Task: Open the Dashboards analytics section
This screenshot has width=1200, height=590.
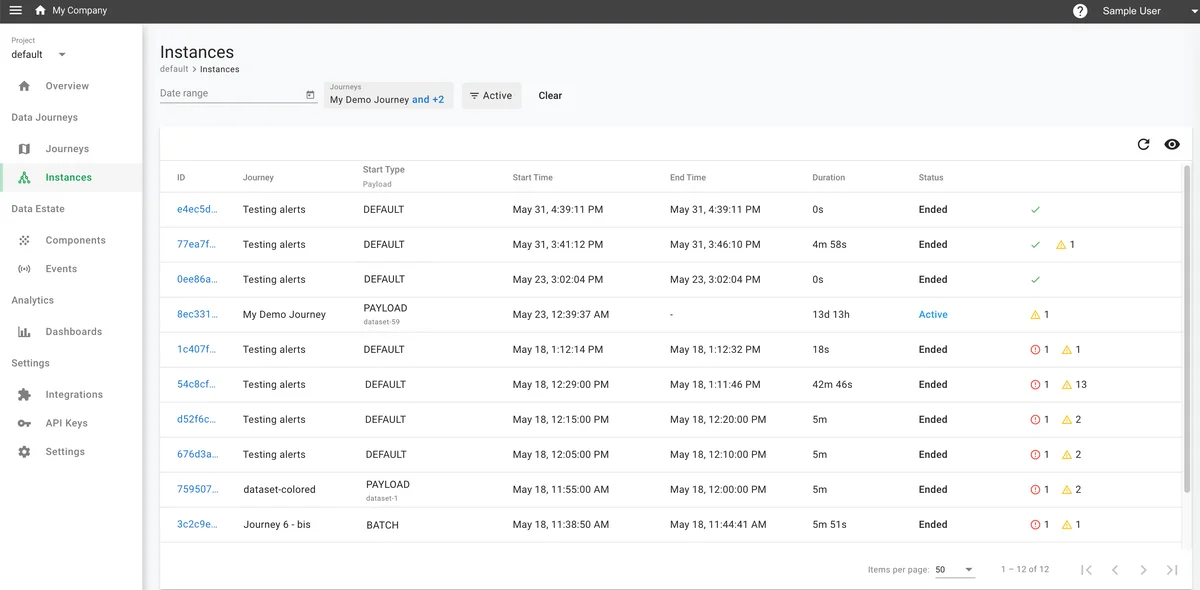Action: (71, 330)
